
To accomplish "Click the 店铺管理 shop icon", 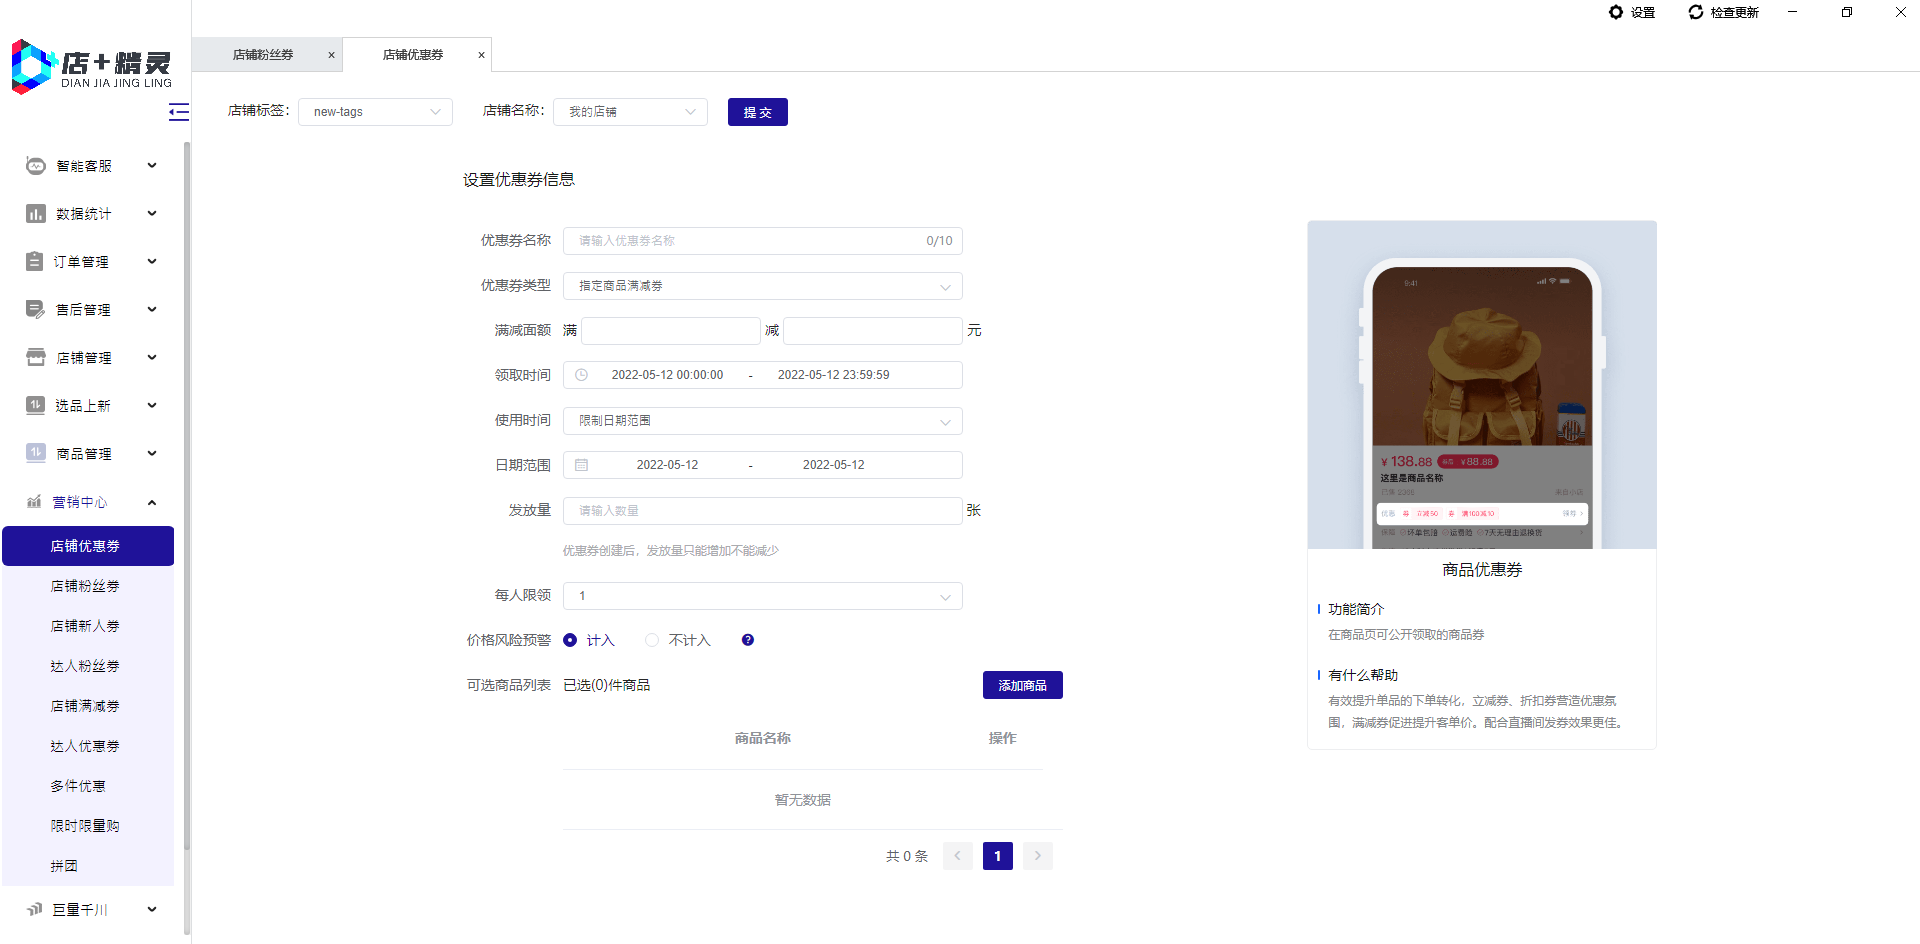I will point(36,358).
